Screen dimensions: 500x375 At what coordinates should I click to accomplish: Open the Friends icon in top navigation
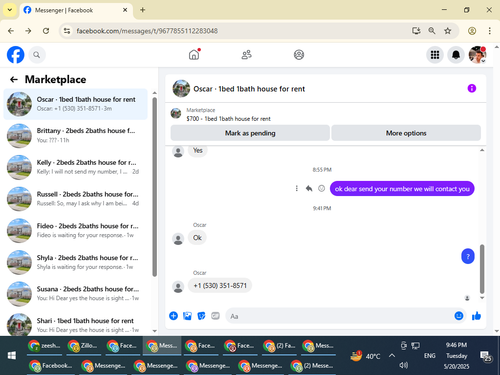246,55
